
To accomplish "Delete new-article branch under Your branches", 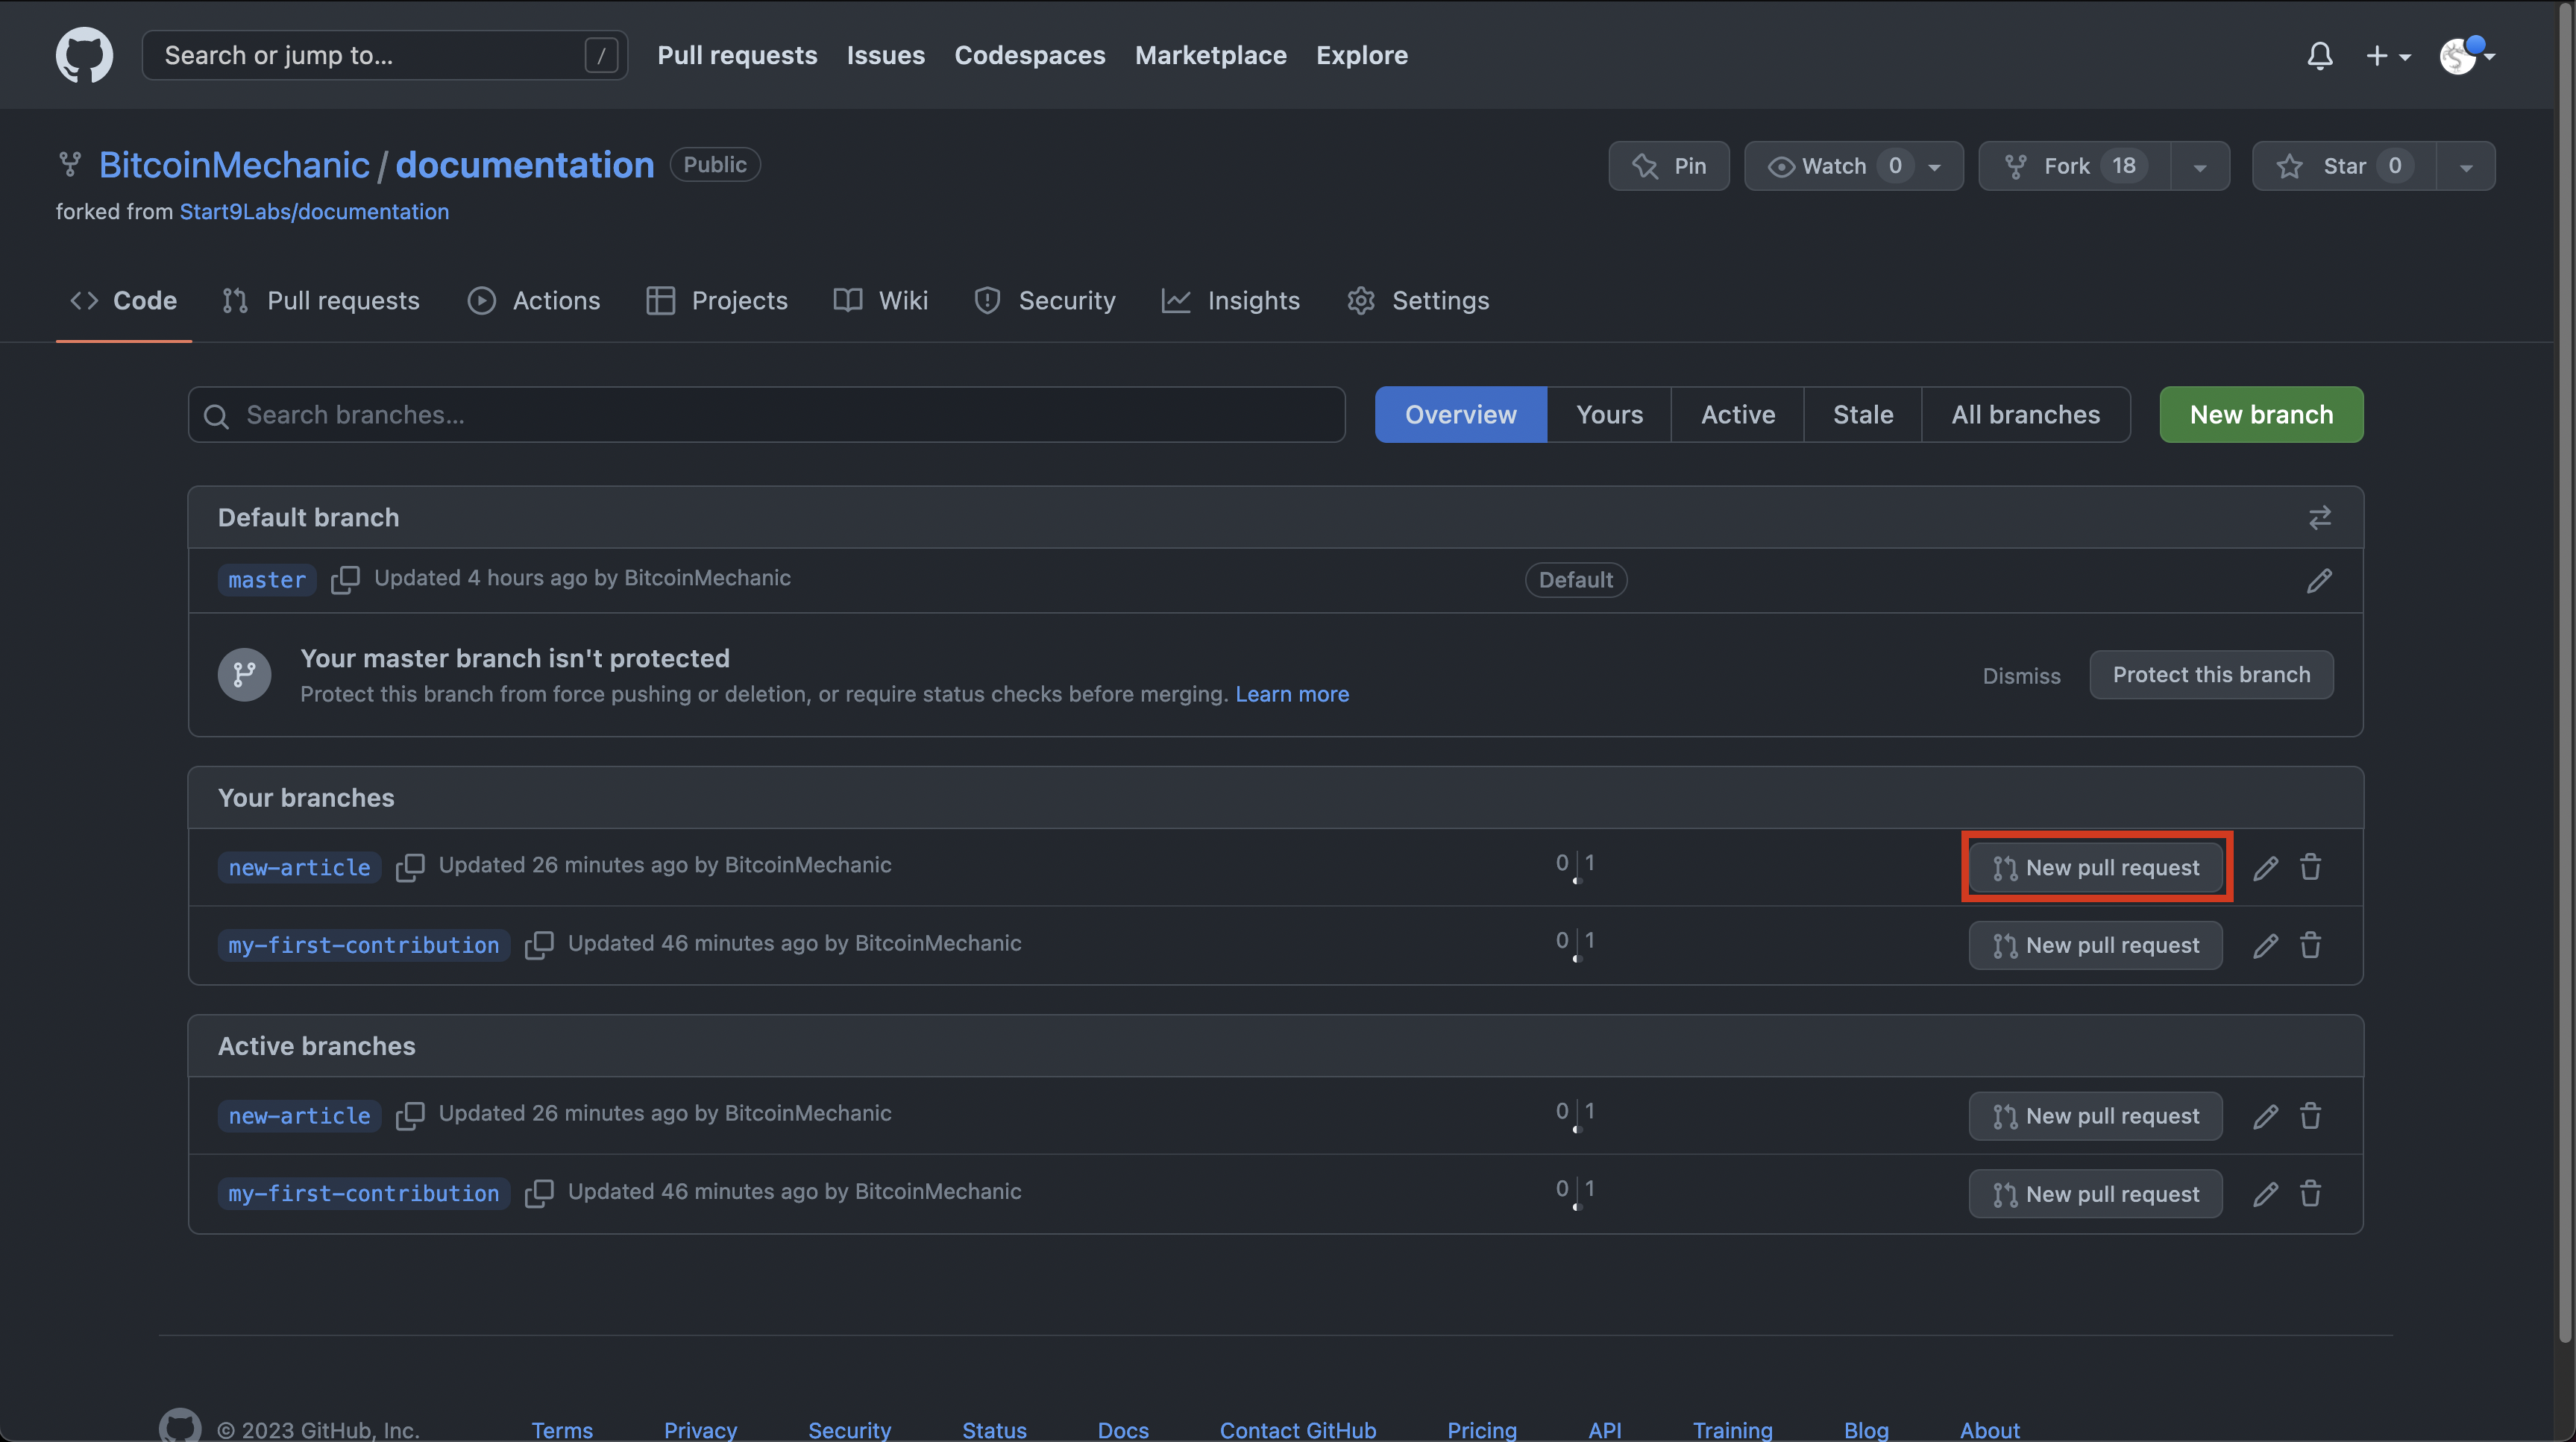I will coord(2310,867).
